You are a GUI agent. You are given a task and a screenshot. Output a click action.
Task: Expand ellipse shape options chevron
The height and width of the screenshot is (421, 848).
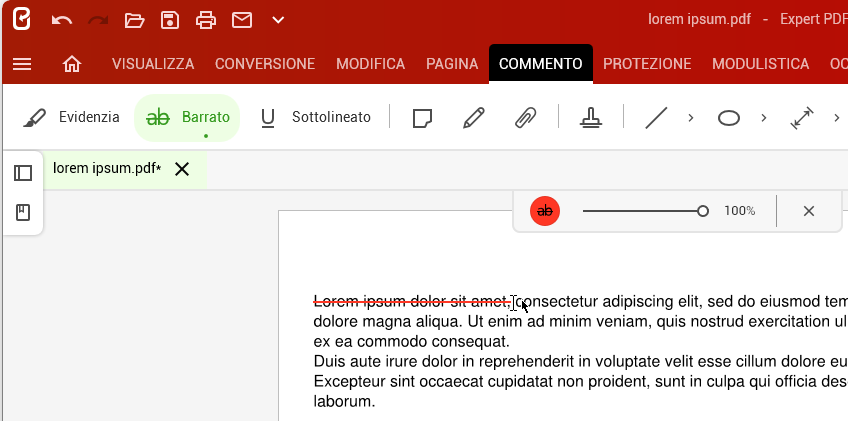coord(764,117)
